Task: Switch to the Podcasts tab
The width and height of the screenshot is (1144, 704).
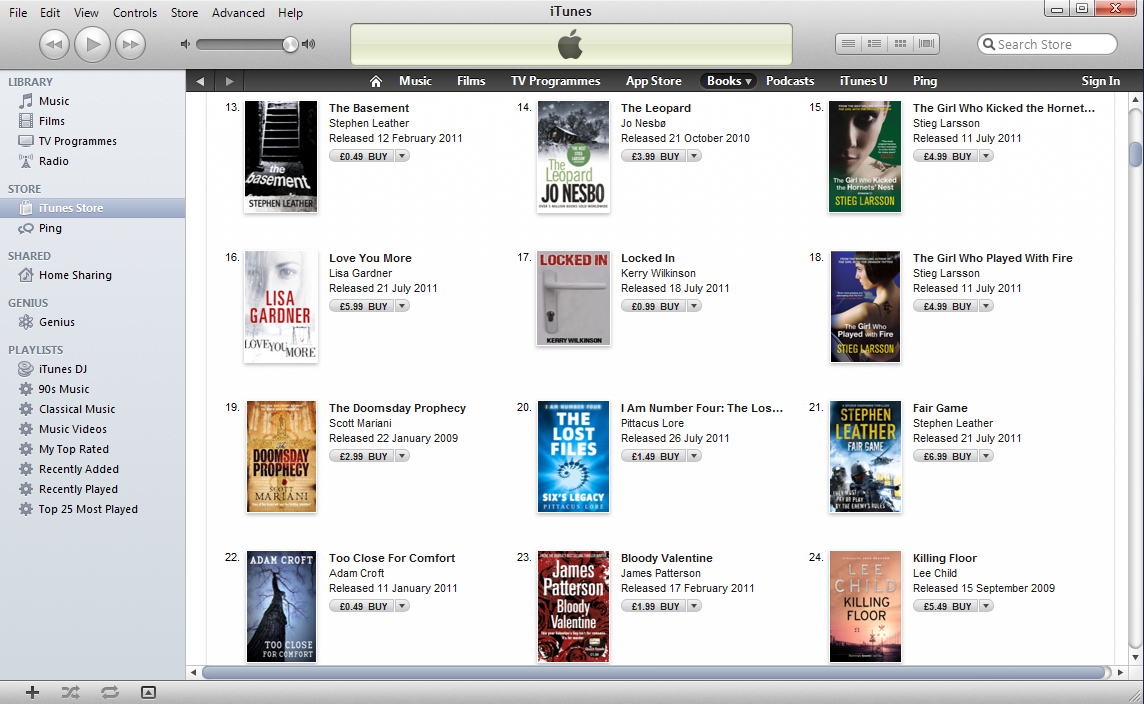Action: pyautogui.click(x=790, y=81)
